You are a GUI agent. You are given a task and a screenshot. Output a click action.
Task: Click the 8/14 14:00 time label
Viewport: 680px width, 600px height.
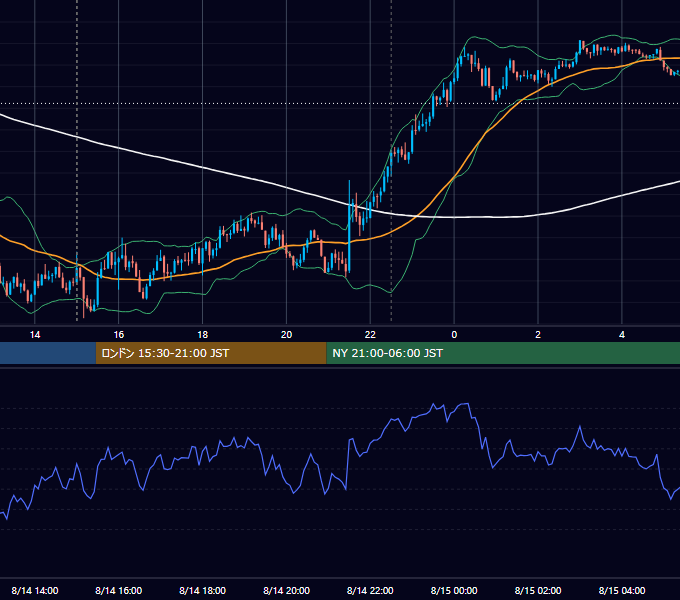(x=35, y=590)
